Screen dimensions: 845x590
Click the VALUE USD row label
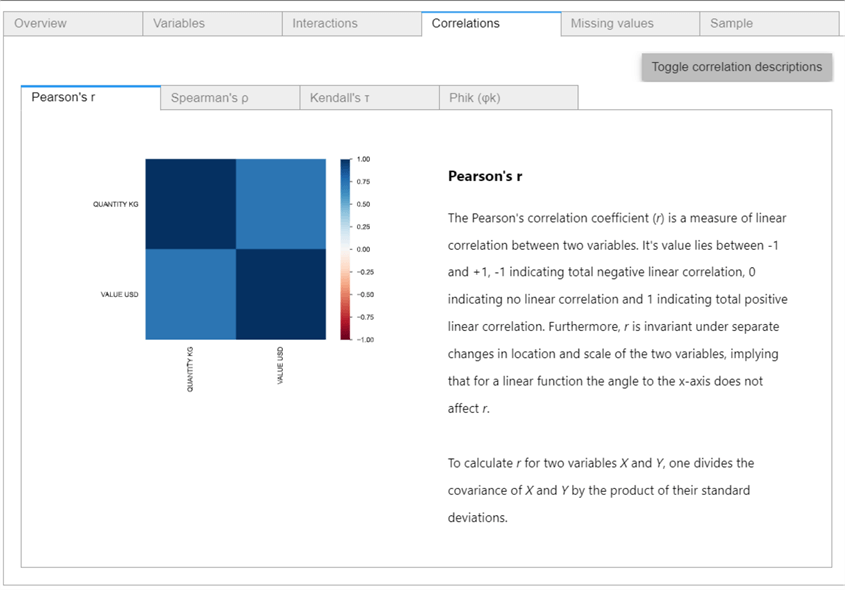click(120, 295)
